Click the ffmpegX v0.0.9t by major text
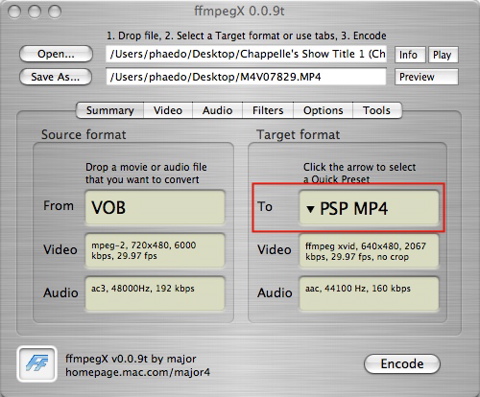The width and height of the screenshot is (480, 397). coord(131,359)
